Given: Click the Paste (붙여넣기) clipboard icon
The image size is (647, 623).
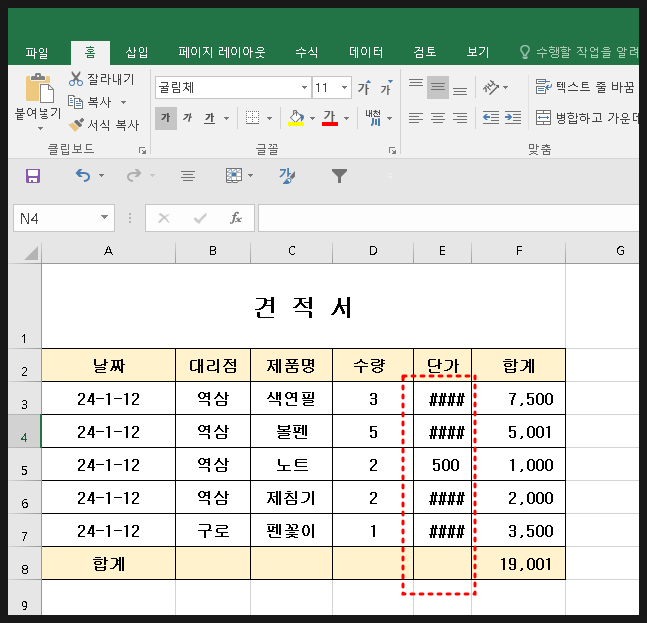Looking at the screenshot, I should click(40, 87).
